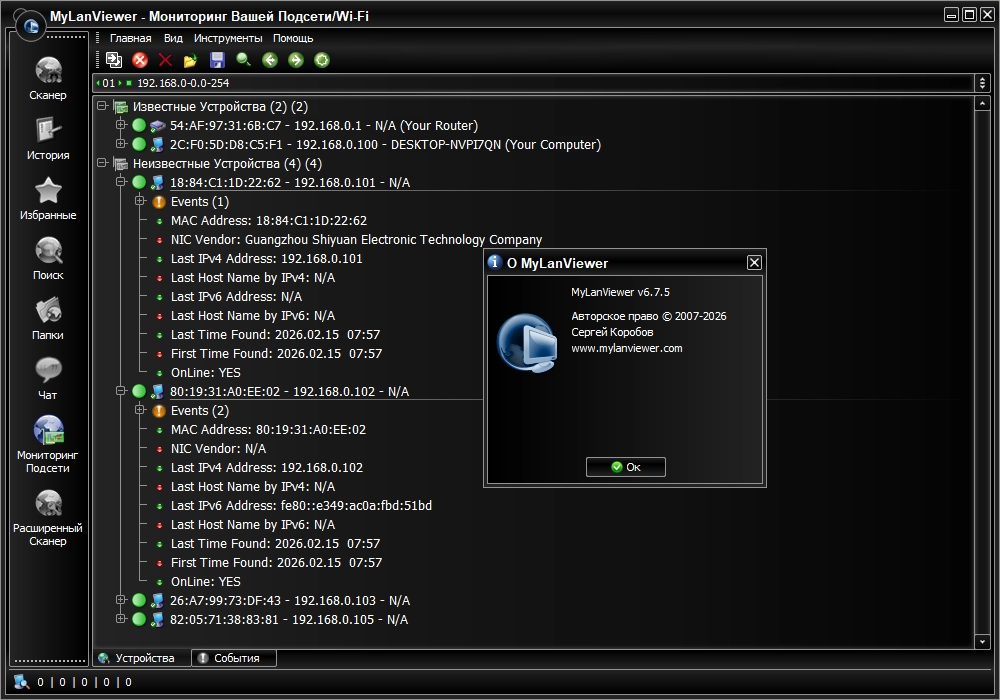Click the red X delete toolbar icon
The height and width of the screenshot is (700, 1000).
(165, 60)
